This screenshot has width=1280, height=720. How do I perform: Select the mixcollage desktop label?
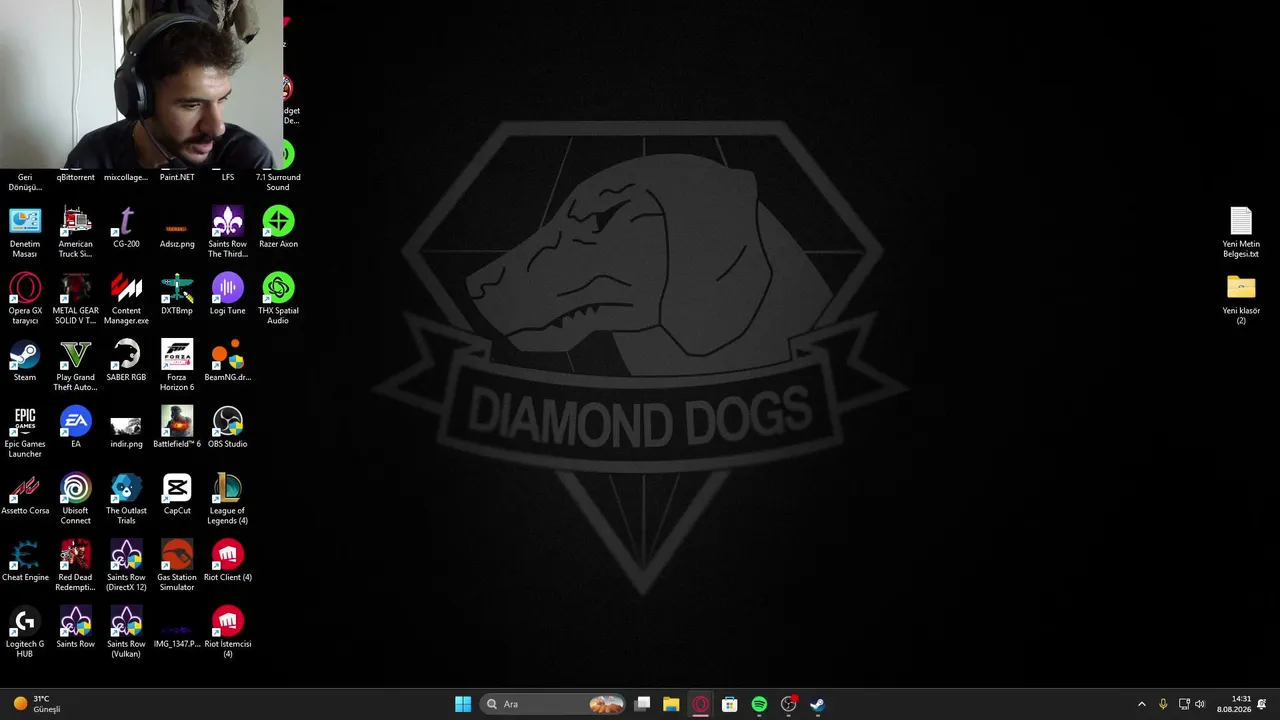pos(126,177)
